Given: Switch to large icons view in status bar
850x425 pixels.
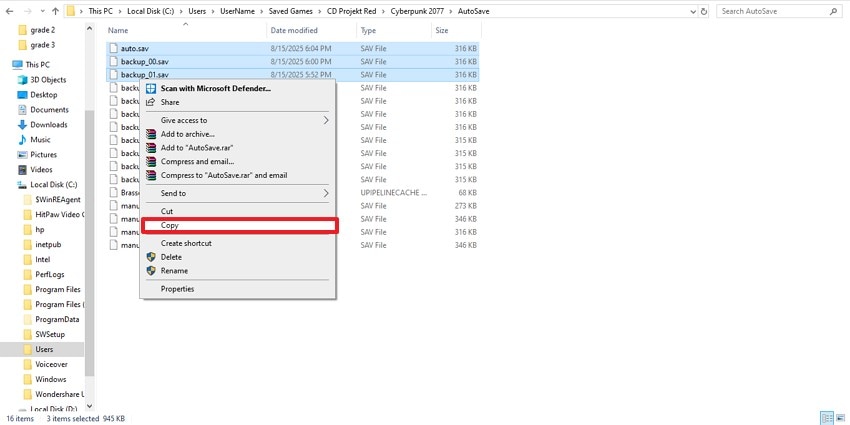Looking at the screenshot, I should click(841, 418).
